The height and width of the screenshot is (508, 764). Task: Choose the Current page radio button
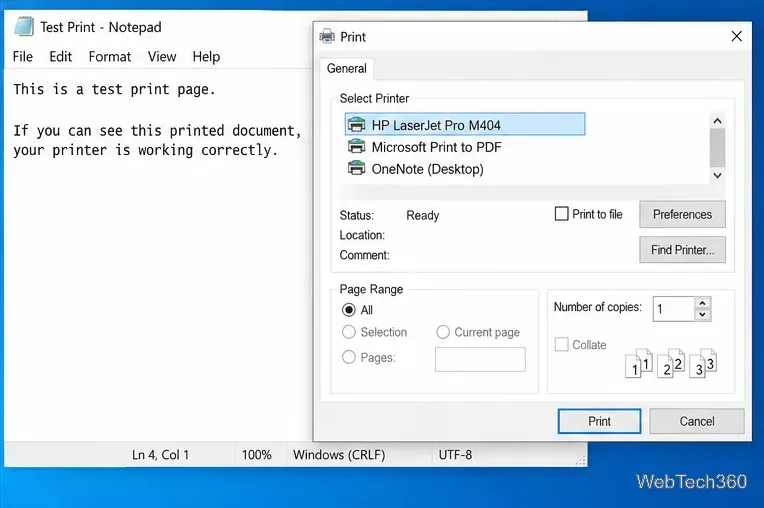pos(442,332)
